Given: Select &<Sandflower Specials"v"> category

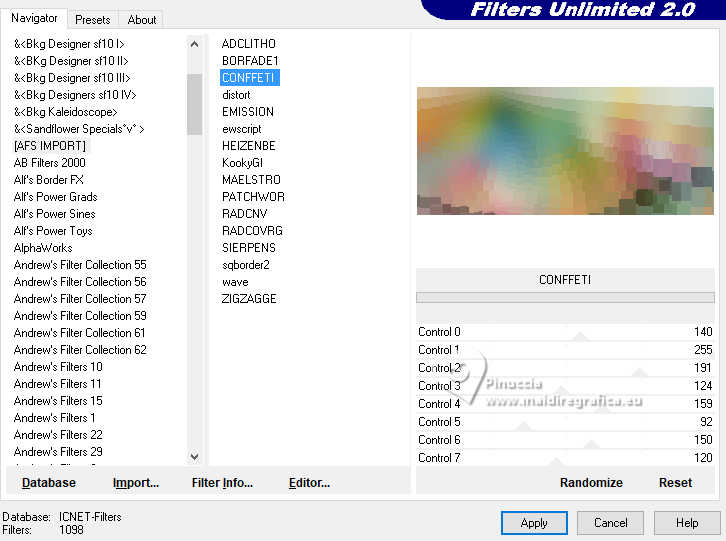Looking at the screenshot, I should pos(79,129).
